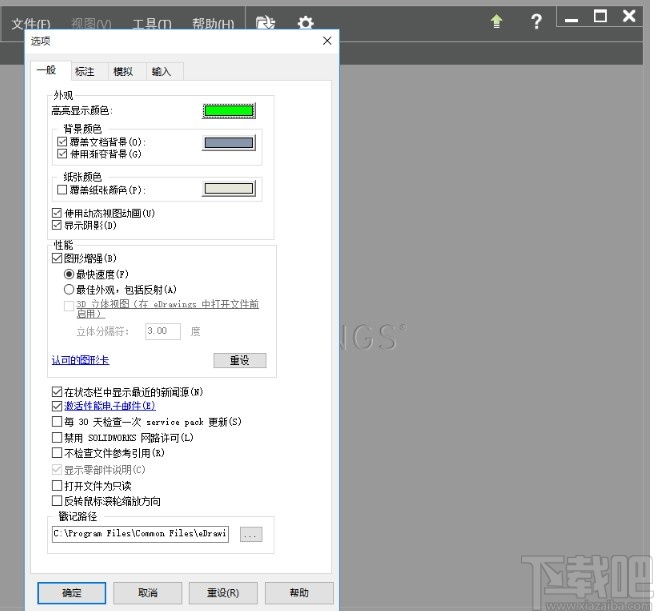Toggle the 3D 立体视图 checkbox
This screenshot has height=611, width=656.
tap(69, 306)
